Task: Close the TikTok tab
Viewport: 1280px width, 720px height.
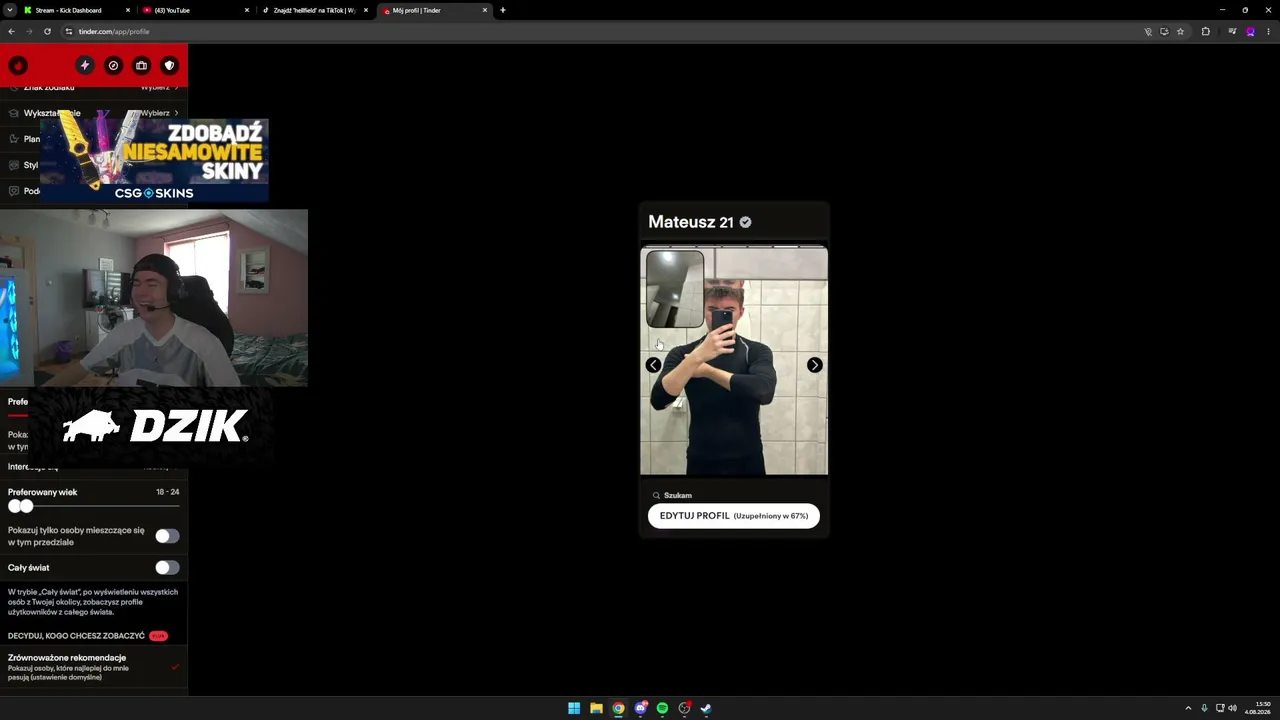Action: [366, 10]
